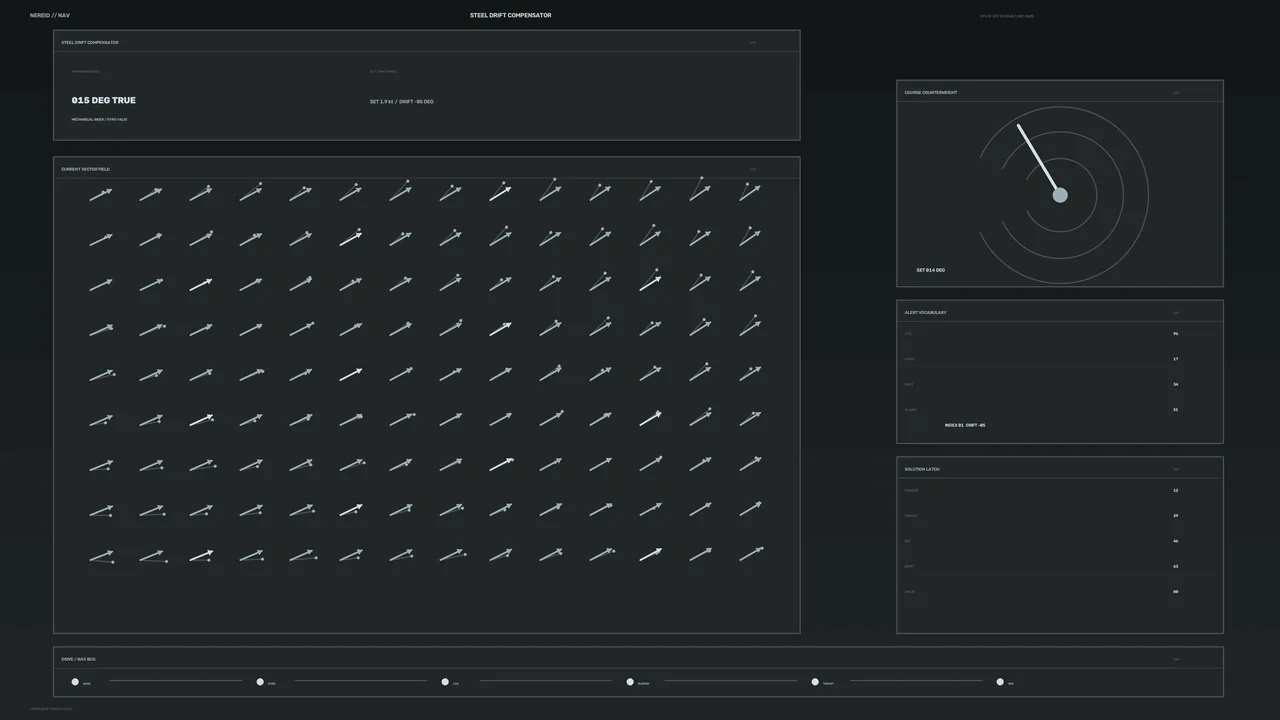
Task: Click the Solution Latch panel title
Action: [922, 469]
